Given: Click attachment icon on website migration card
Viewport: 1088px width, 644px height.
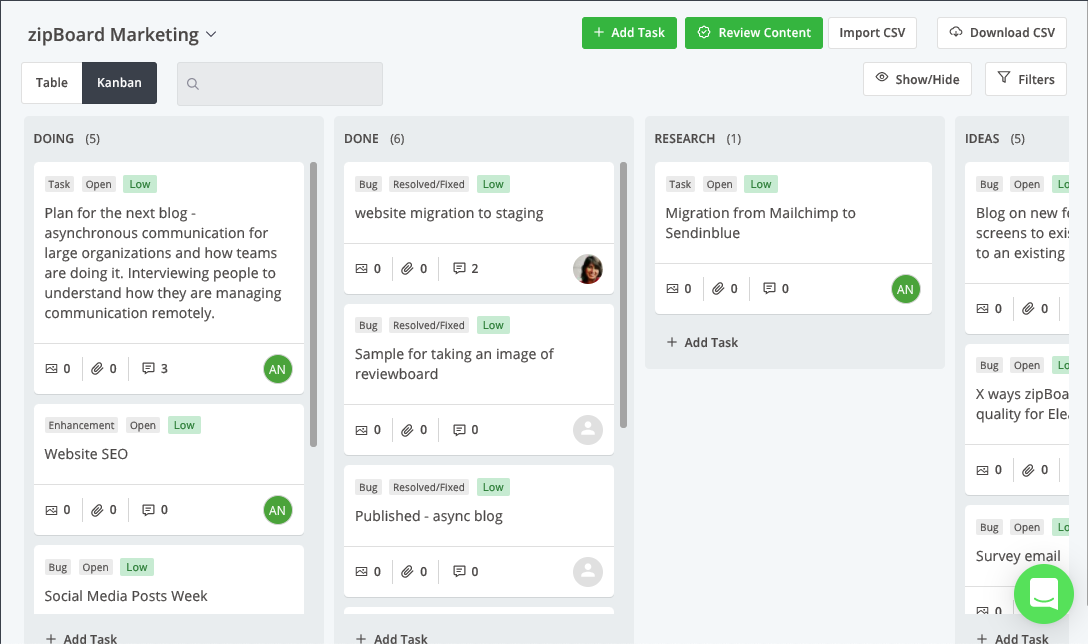Looking at the screenshot, I should [x=407, y=269].
